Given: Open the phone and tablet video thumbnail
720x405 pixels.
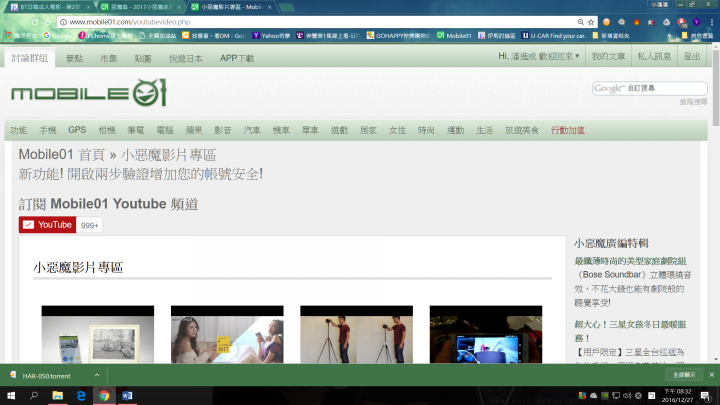Looking at the screenshot, I should tap(98, 334).
